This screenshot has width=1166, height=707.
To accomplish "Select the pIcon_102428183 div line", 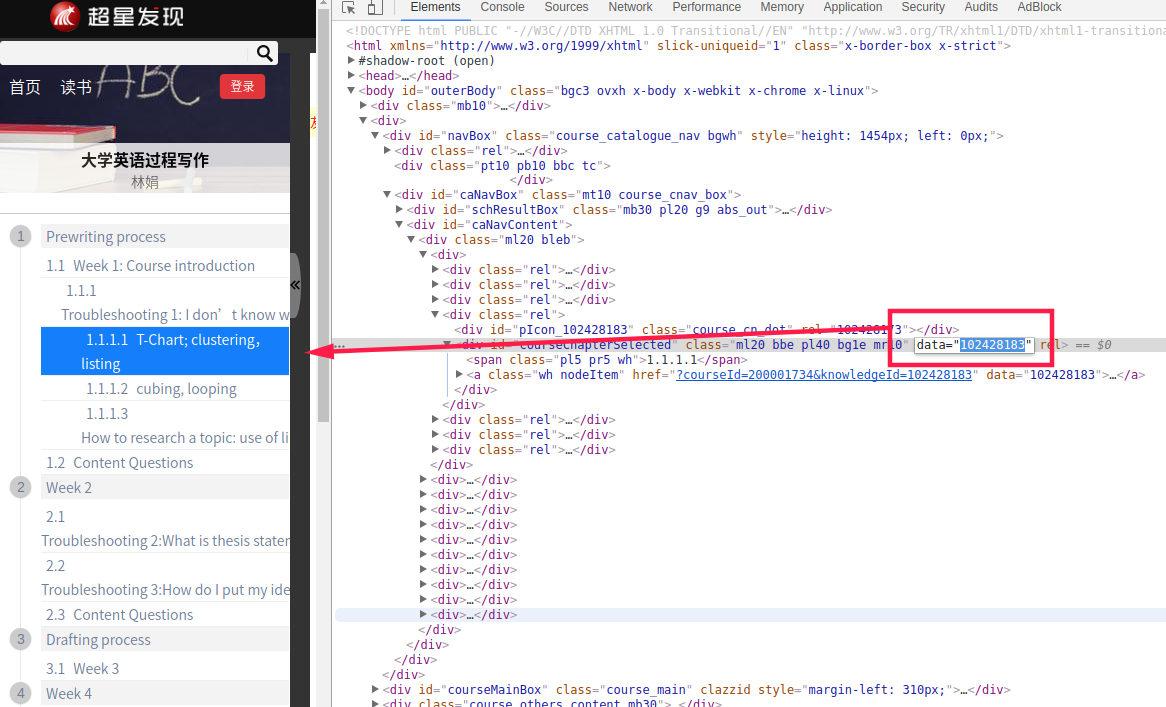I will coord(706,329).
